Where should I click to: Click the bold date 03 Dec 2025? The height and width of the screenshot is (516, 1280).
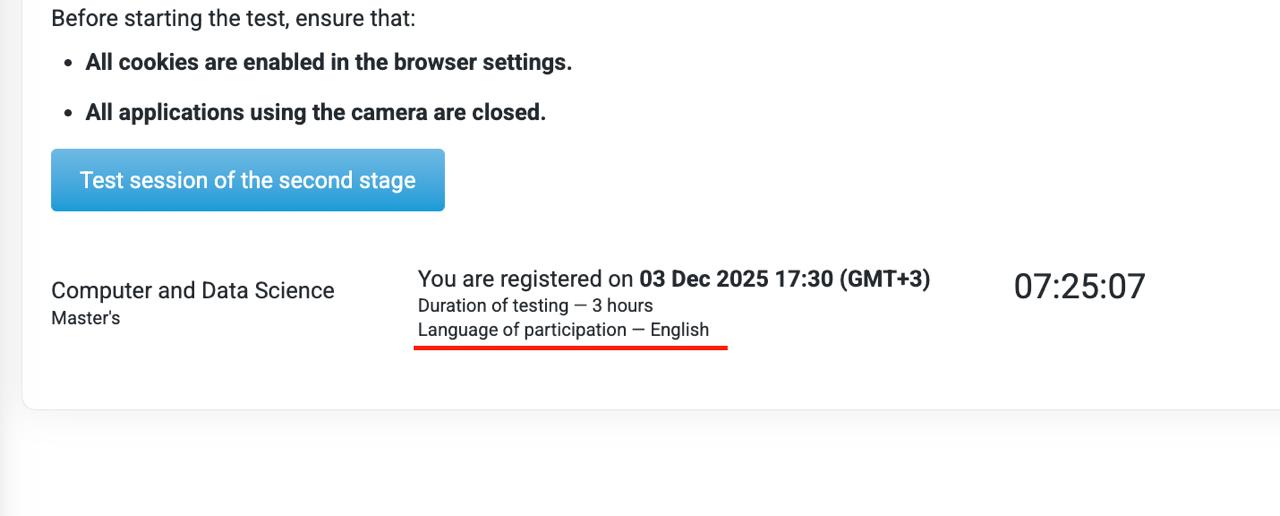702,279
